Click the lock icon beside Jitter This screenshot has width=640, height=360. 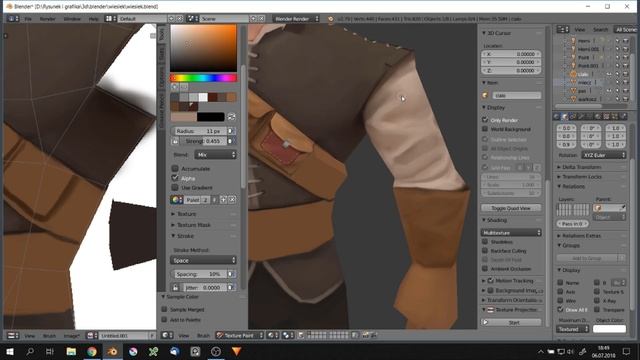(x=176, y=287)
